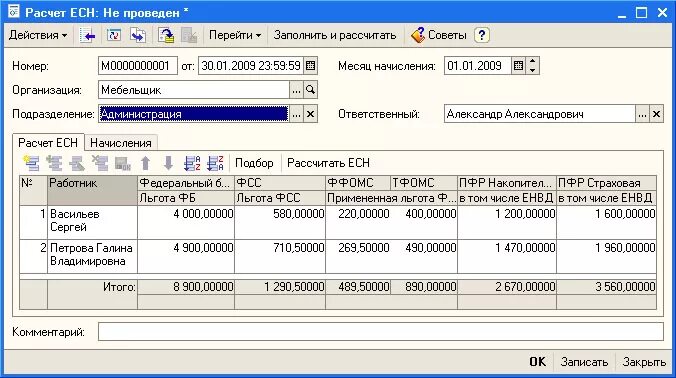Click the document date and time field
The height and width of the screenshot is (378, 676).
point(251,66)
